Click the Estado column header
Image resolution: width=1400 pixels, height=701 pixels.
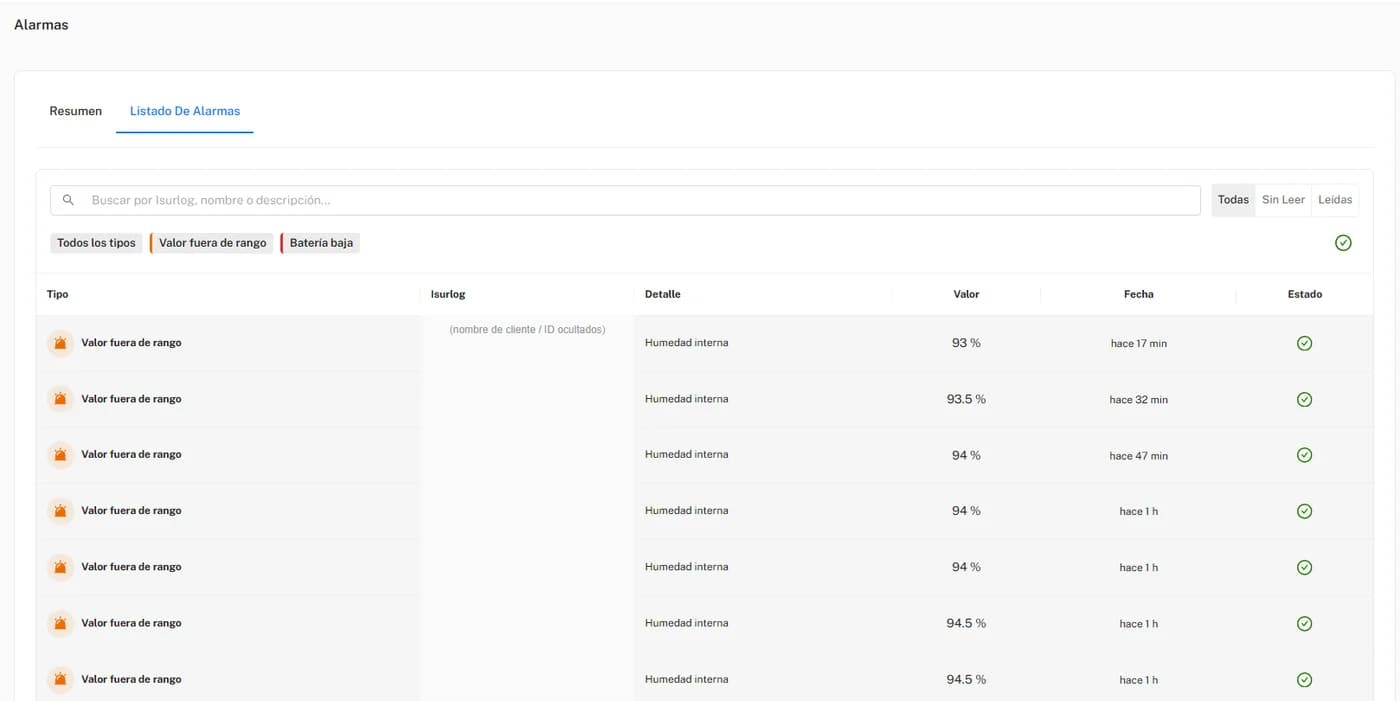tap(1305, 294)
